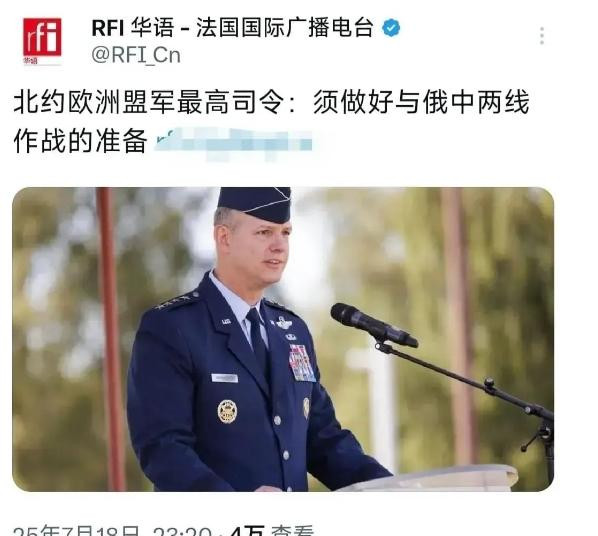The image size is (598, 536).
Task: Click the microphone in the tweet photo
Action: [x=374, y=325]
